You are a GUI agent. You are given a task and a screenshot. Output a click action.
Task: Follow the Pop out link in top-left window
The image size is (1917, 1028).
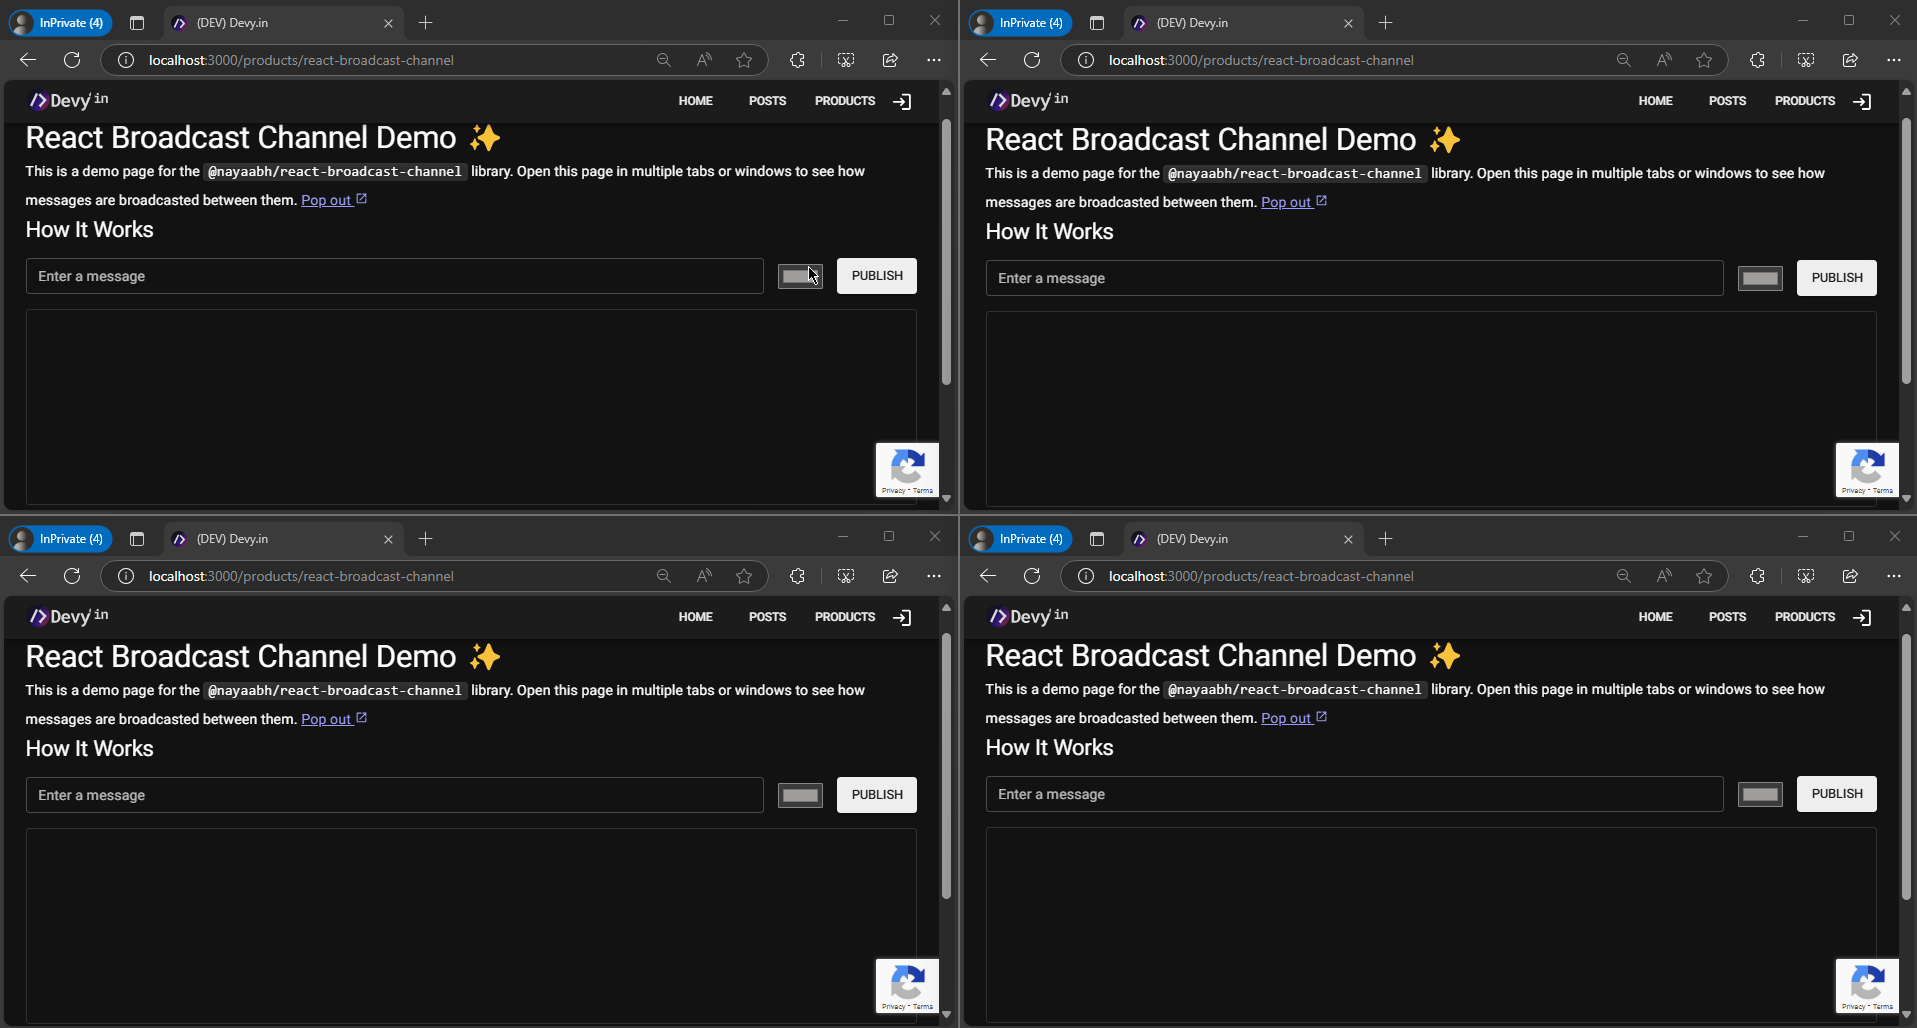[334, 200]
